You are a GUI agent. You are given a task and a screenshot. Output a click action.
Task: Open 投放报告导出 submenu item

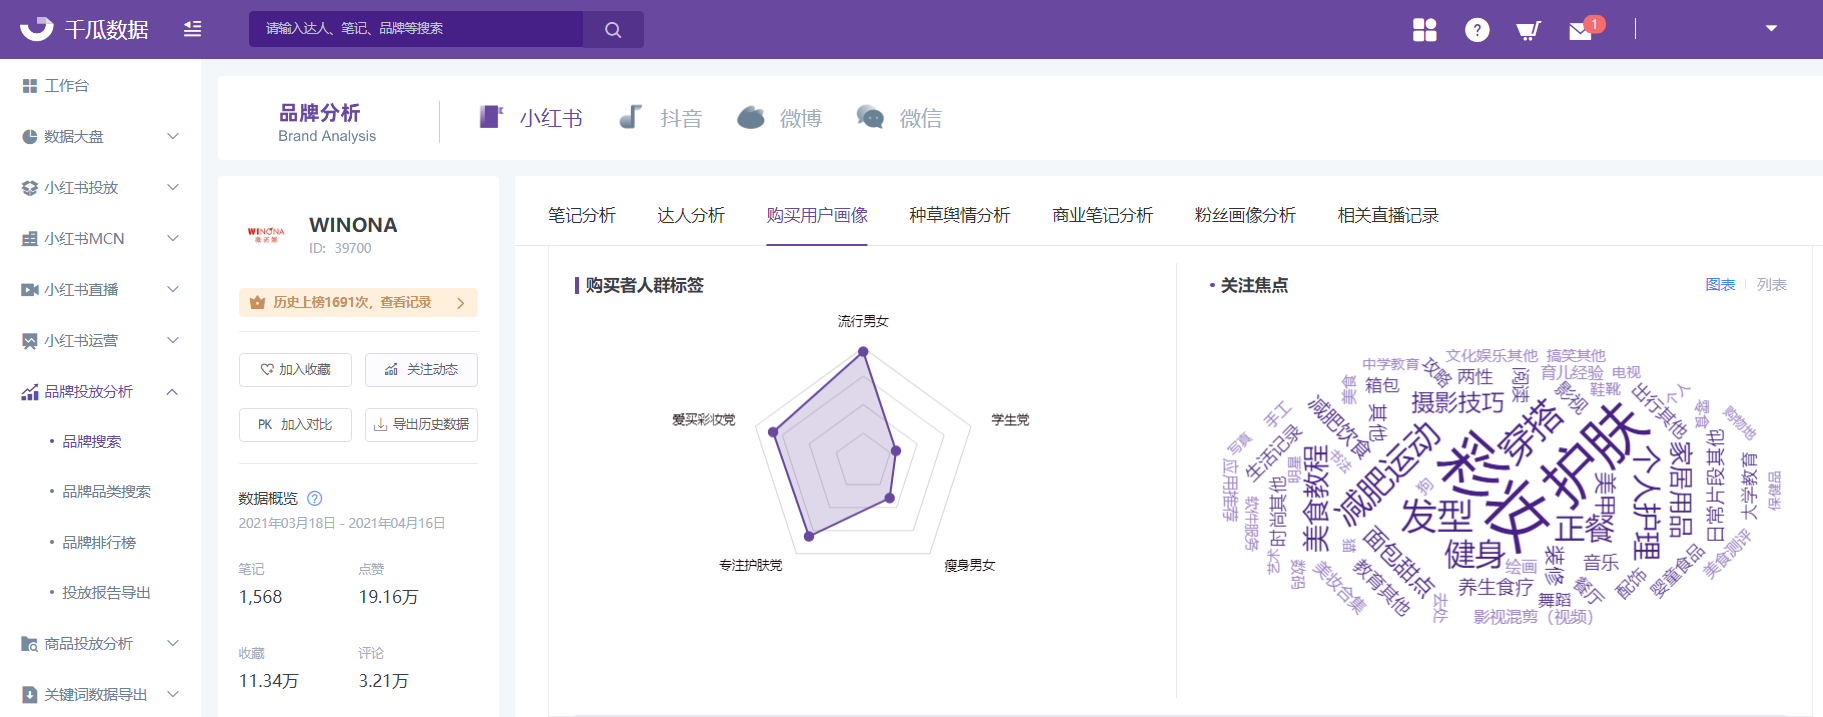pyautogui.click(x=106, y=592)
